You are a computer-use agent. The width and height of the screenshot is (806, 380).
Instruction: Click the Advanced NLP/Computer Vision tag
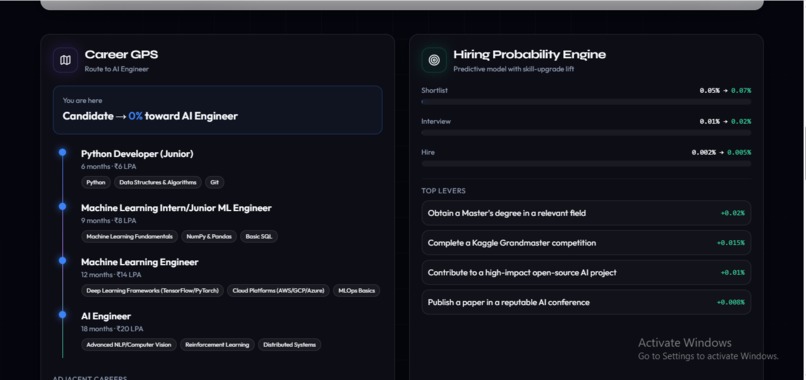coord(129,345)
